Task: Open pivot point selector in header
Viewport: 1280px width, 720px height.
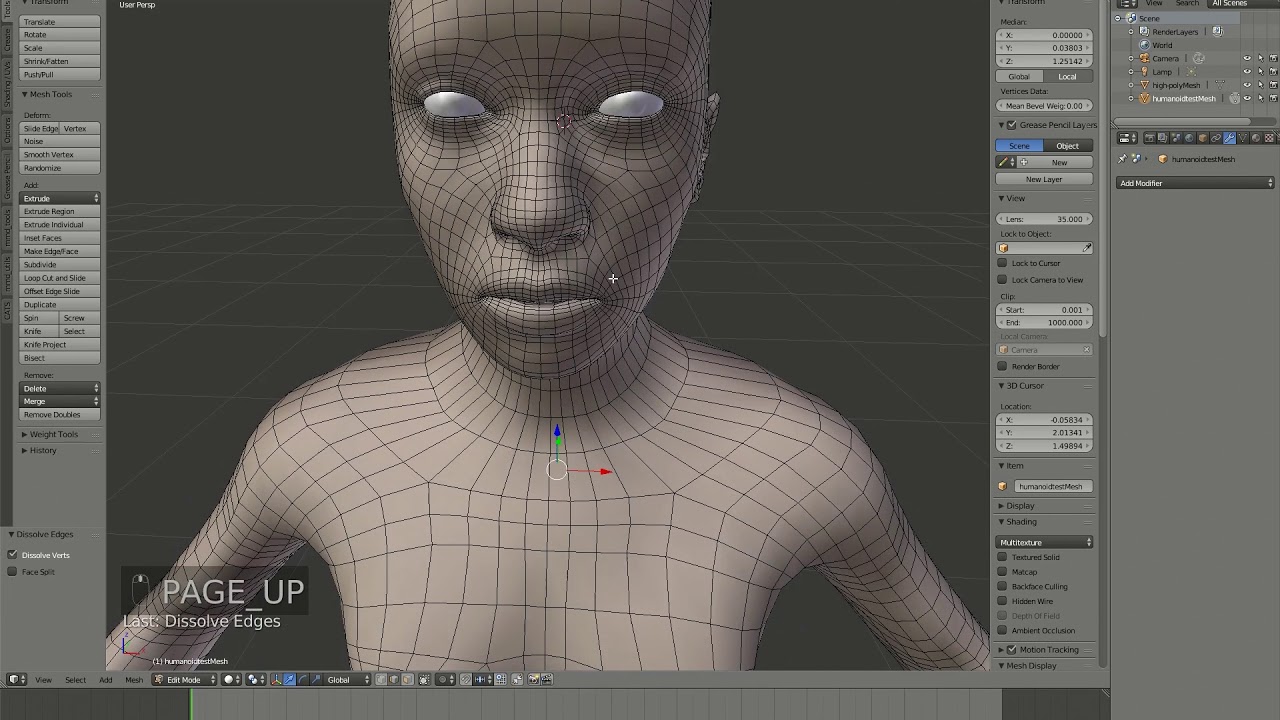Action: coord(256,680)
